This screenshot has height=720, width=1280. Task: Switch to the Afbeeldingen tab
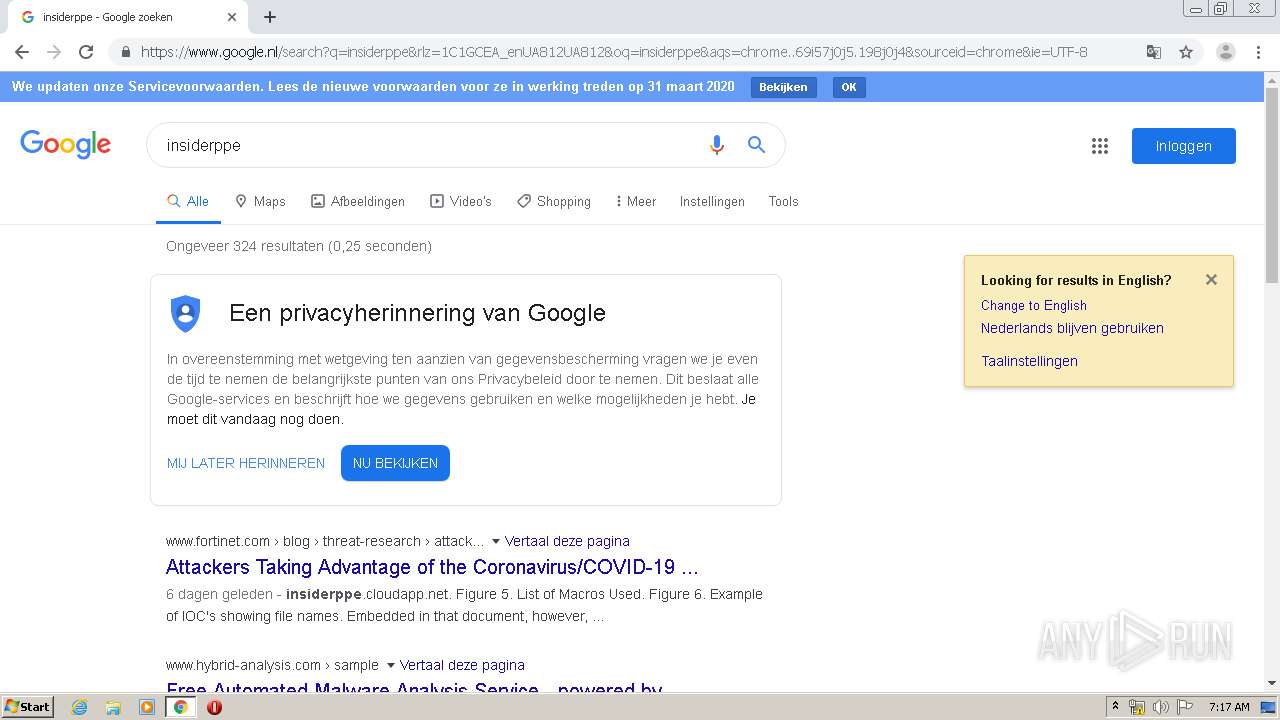pyautogui.click(x=358, y=201)
